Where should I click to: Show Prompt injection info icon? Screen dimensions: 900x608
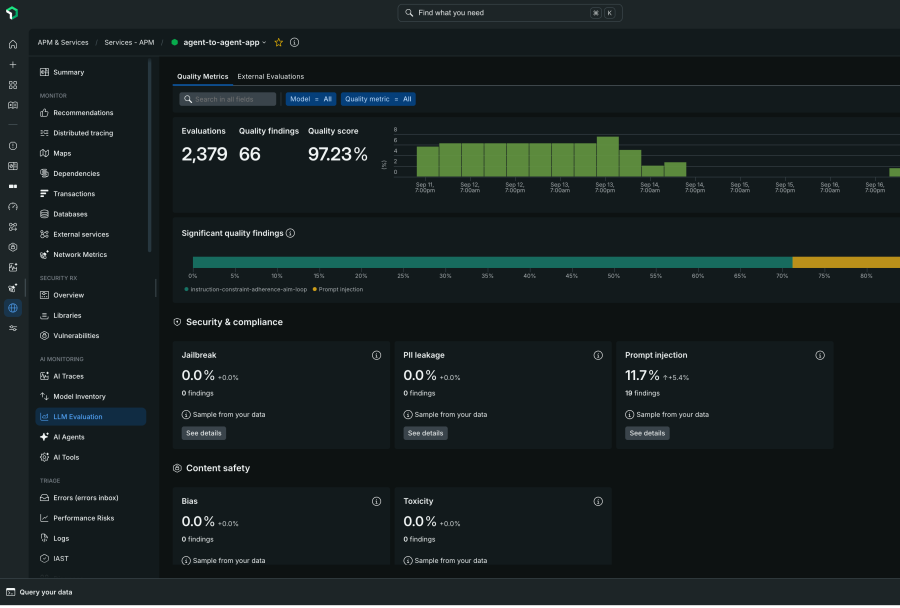pyautogui.click(x=820, y=355)
